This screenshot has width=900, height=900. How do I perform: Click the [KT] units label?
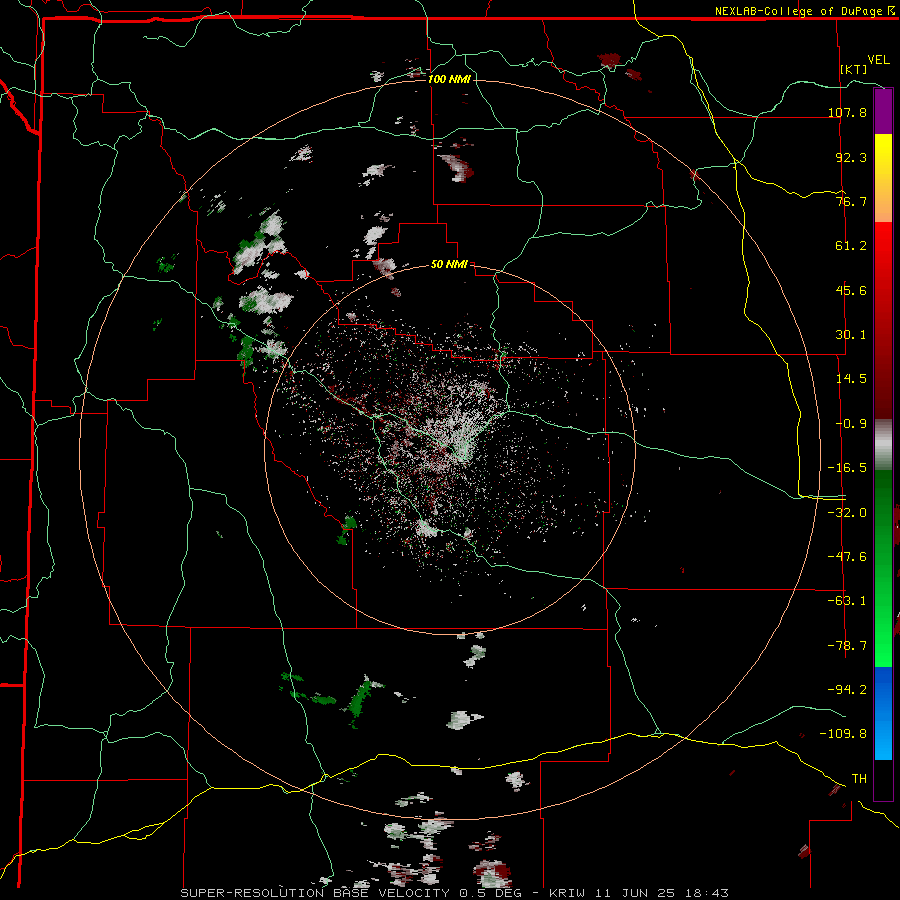pos(854,69)
